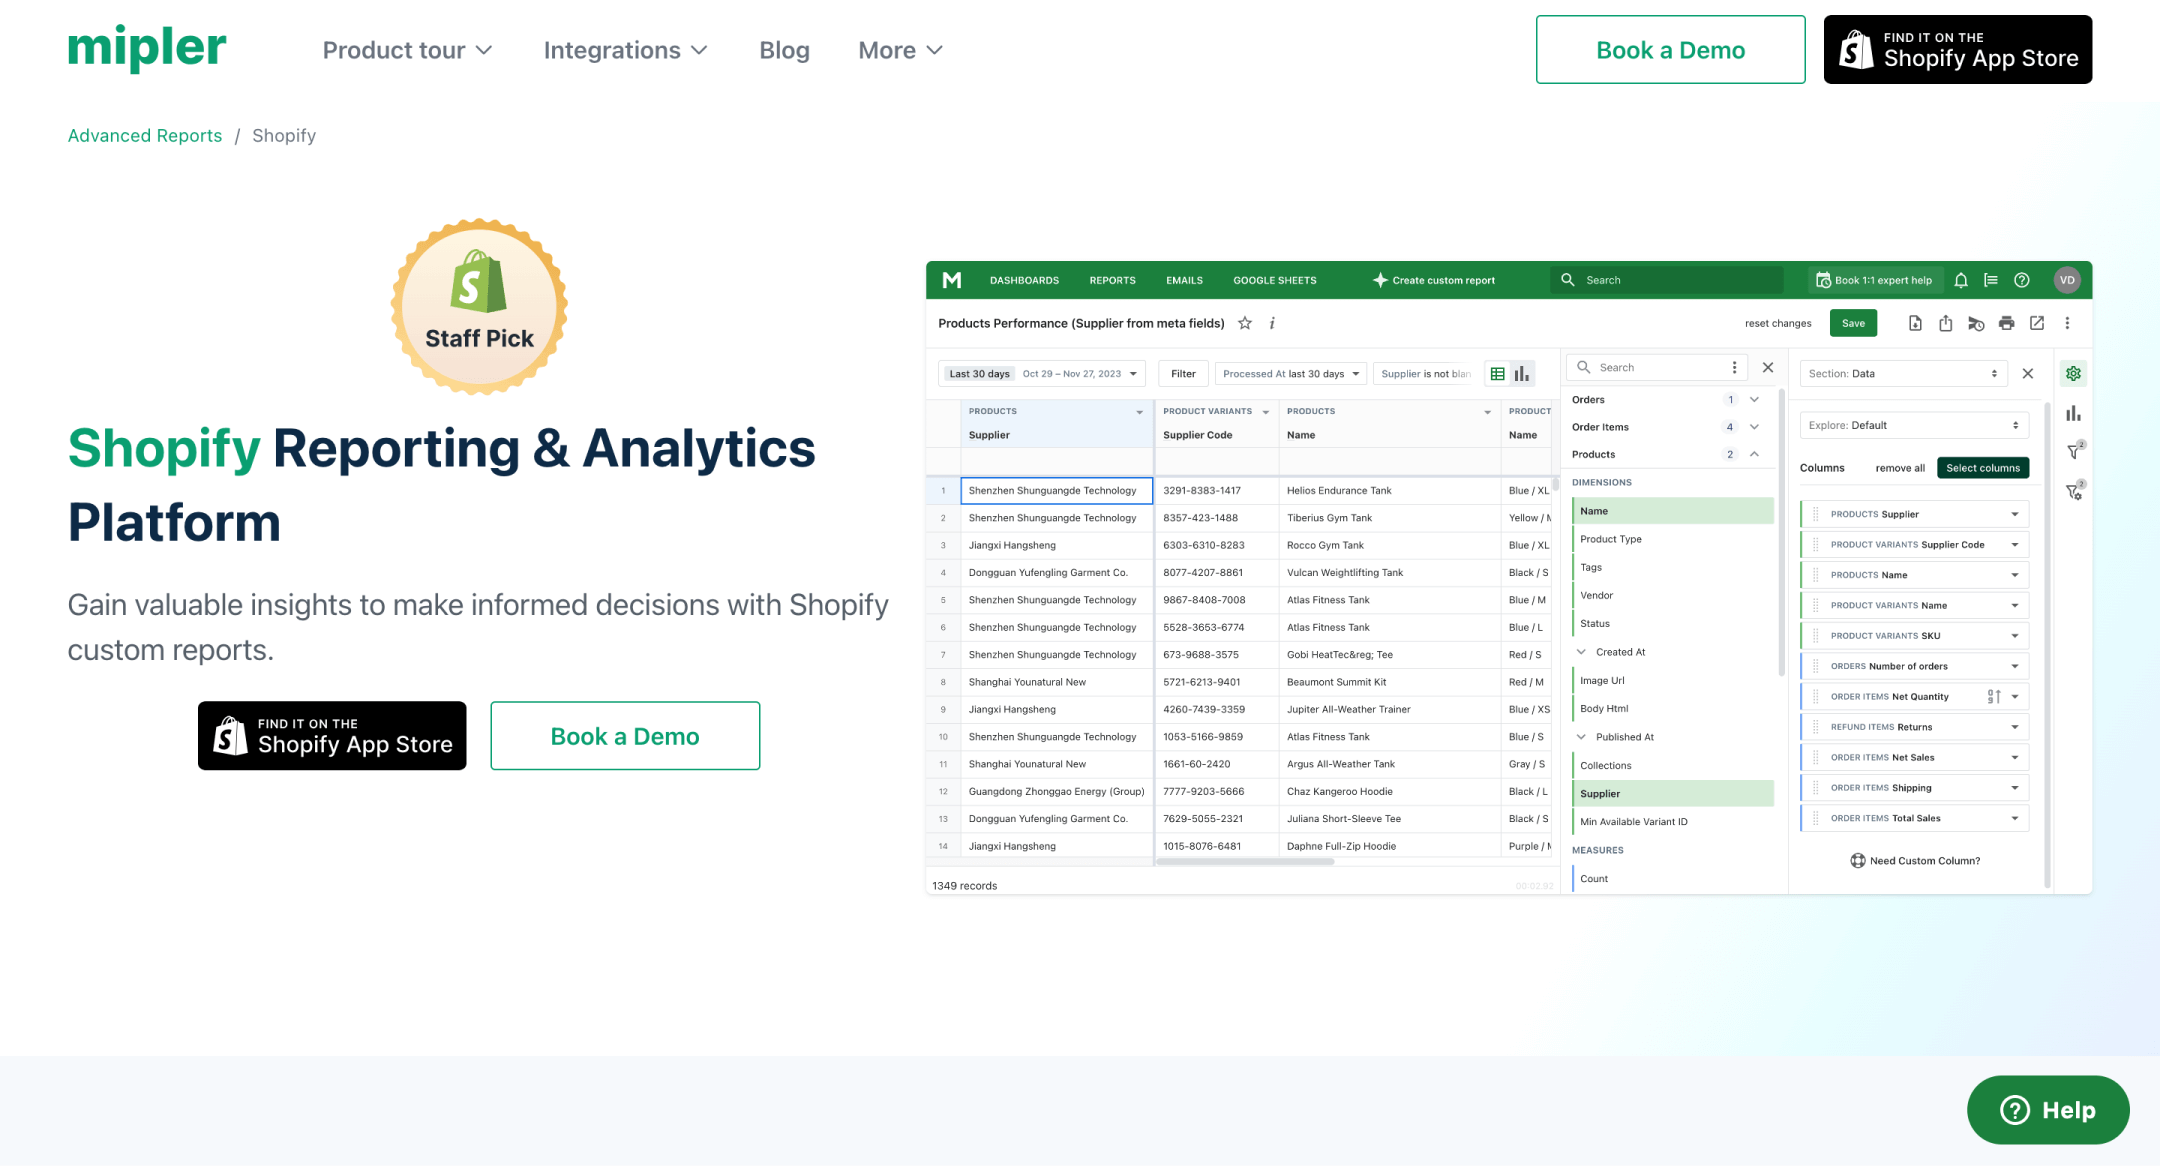Click the share report icon
Screen dimensions: 2160x1166
point(1945,323)
